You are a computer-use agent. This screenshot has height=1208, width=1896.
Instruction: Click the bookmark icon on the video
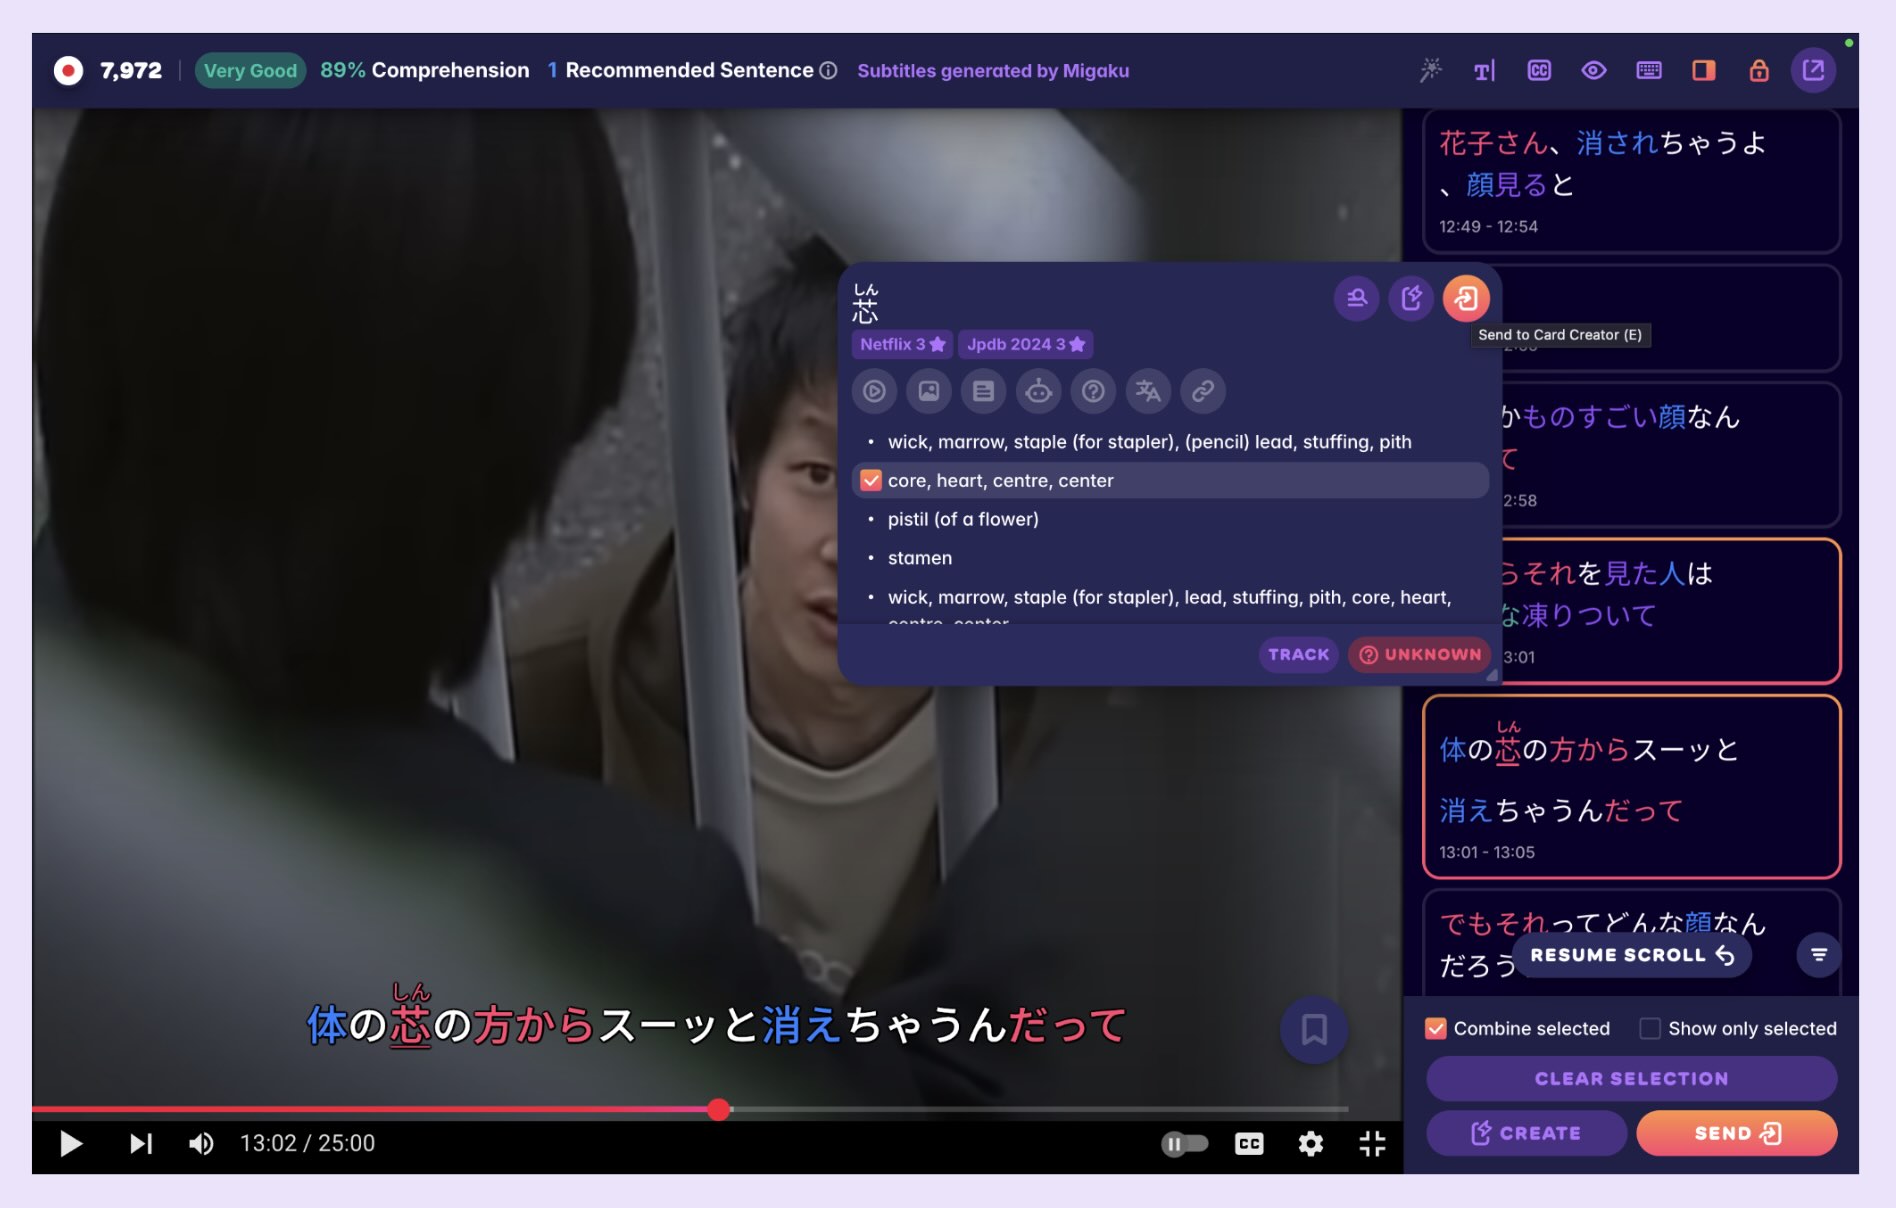coord(1314,1029)
